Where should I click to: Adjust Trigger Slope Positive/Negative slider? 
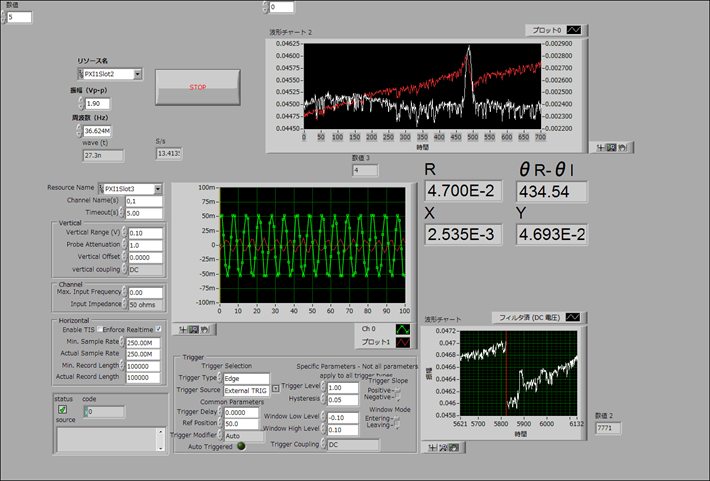pyautogui.click(x=398, y=394)
